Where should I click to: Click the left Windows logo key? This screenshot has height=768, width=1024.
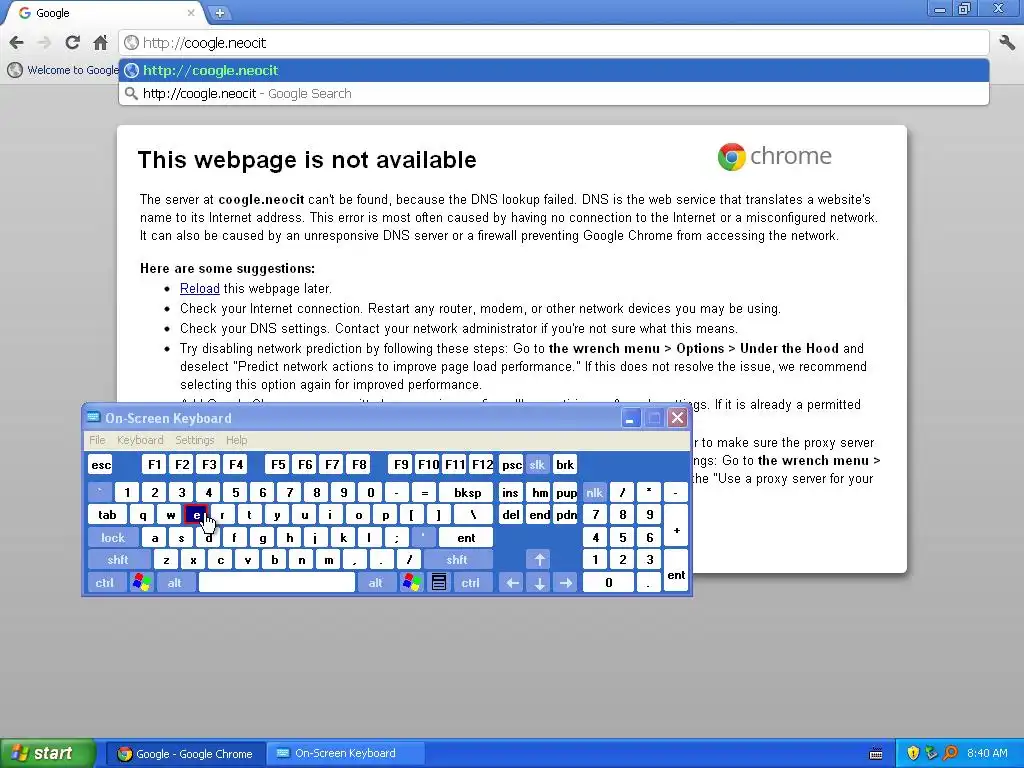point(141,583)
